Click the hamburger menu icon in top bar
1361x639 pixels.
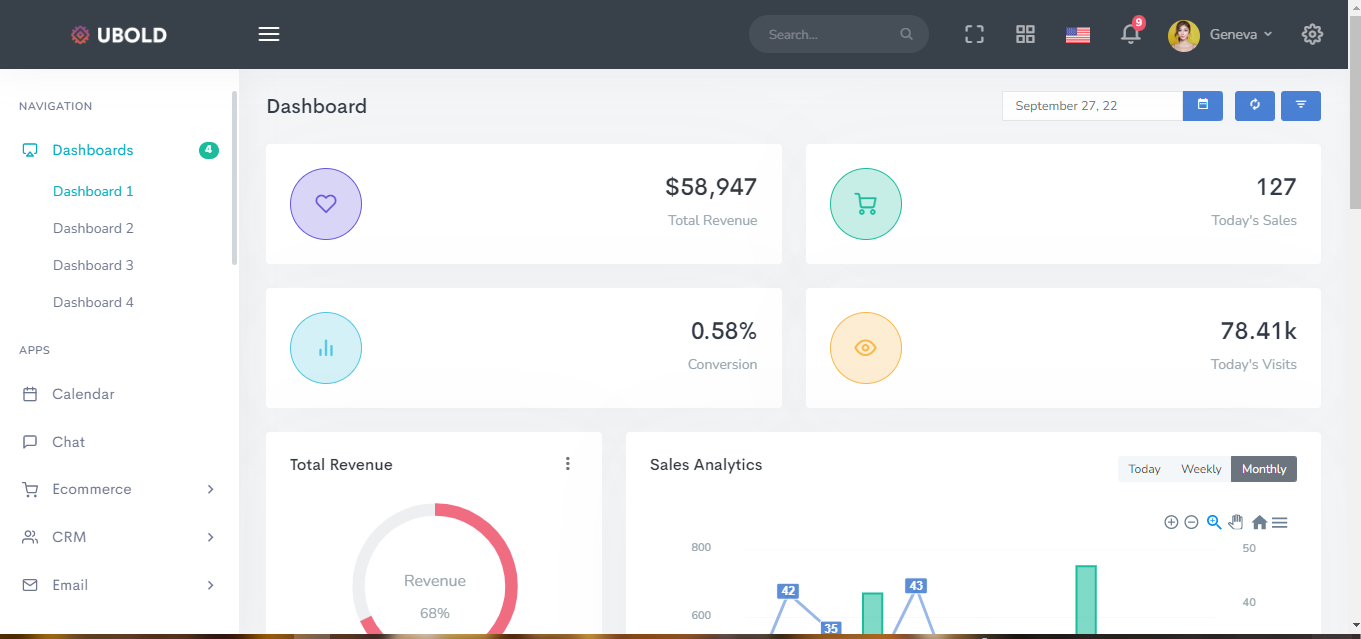[268, 34]
